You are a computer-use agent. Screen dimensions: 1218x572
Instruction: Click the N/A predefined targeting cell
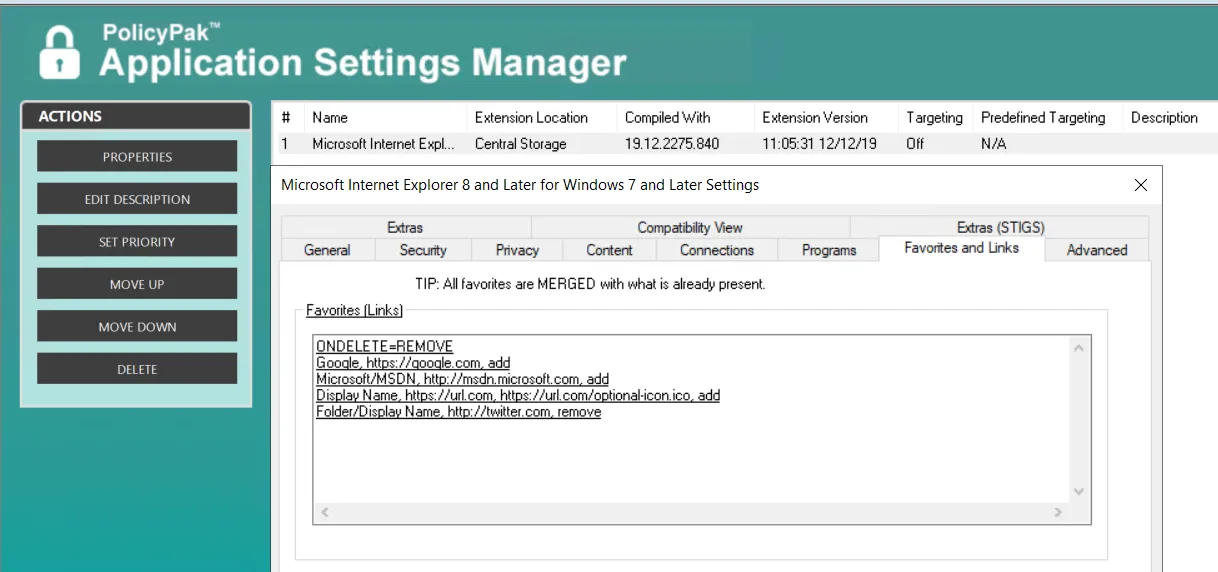[x=993, y=144]
